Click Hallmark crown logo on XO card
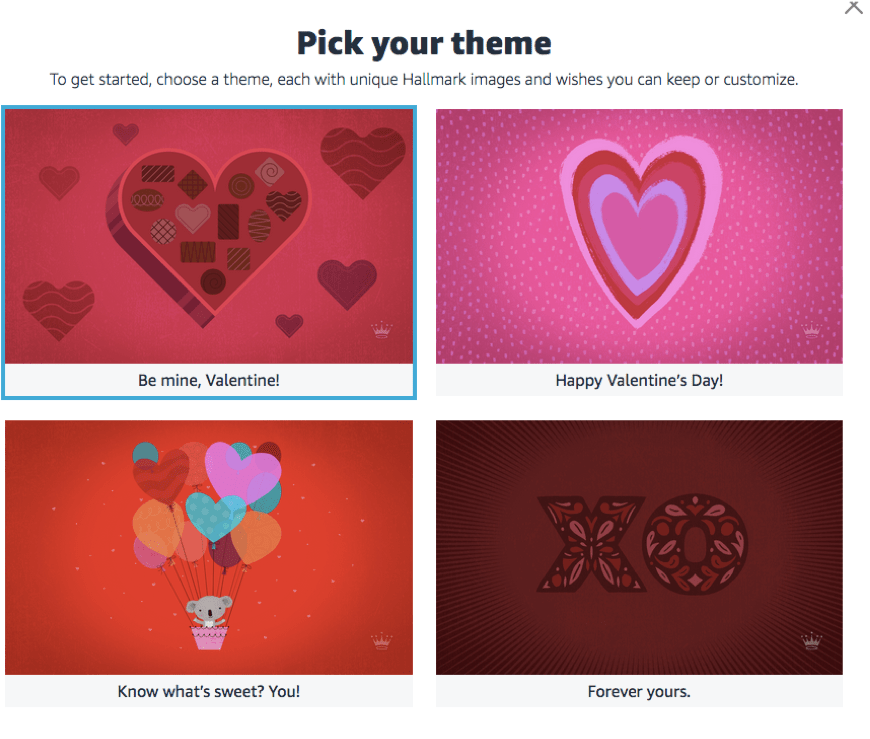The height and width of the screenshot is (739, 870). pos(811,641)
